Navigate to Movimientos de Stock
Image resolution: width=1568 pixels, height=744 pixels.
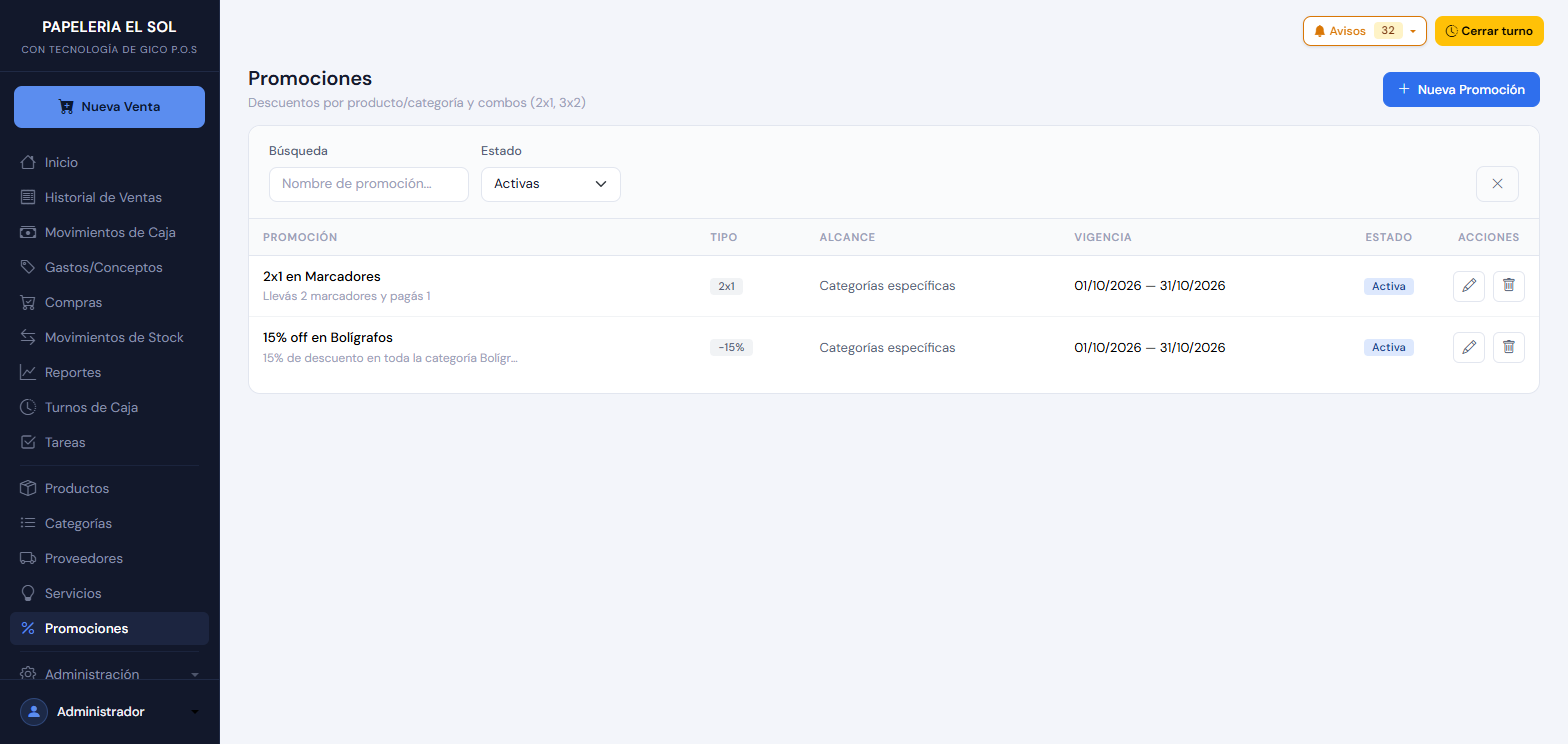coord(109,337)
